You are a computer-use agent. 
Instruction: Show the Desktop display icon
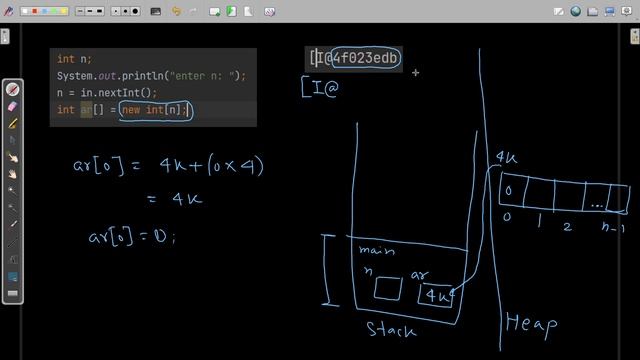pyautogui.click(x=610, y=11)
